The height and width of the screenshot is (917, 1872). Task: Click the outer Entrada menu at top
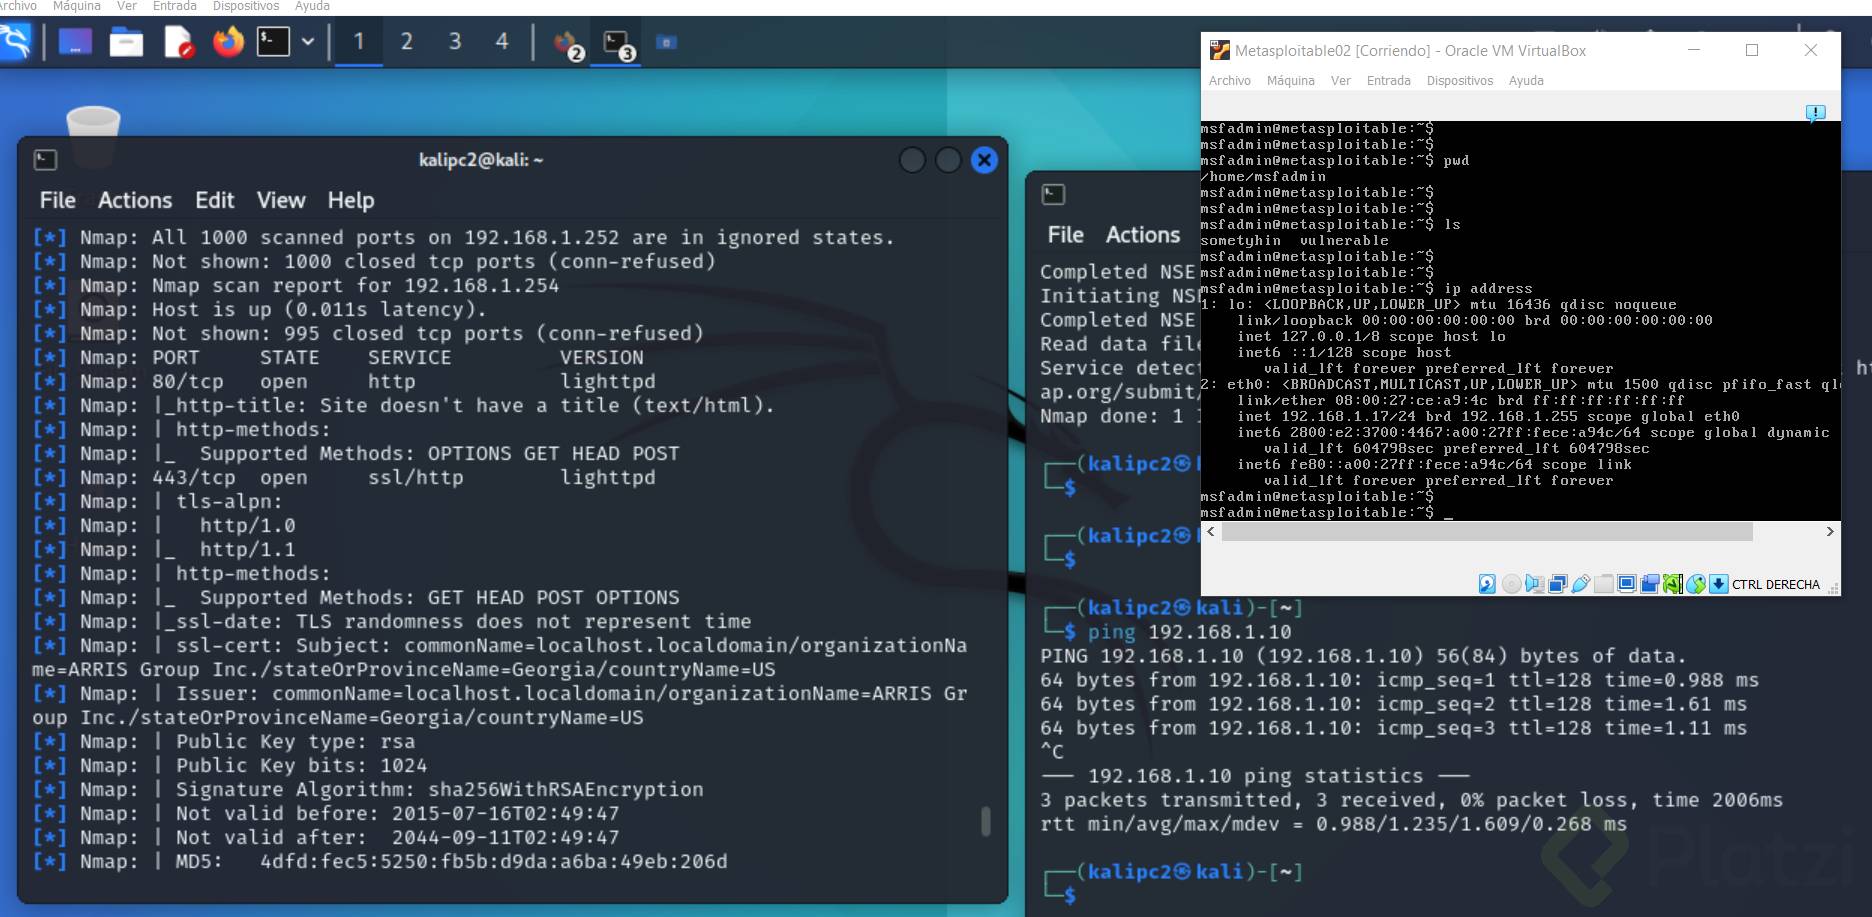point(175,6)
